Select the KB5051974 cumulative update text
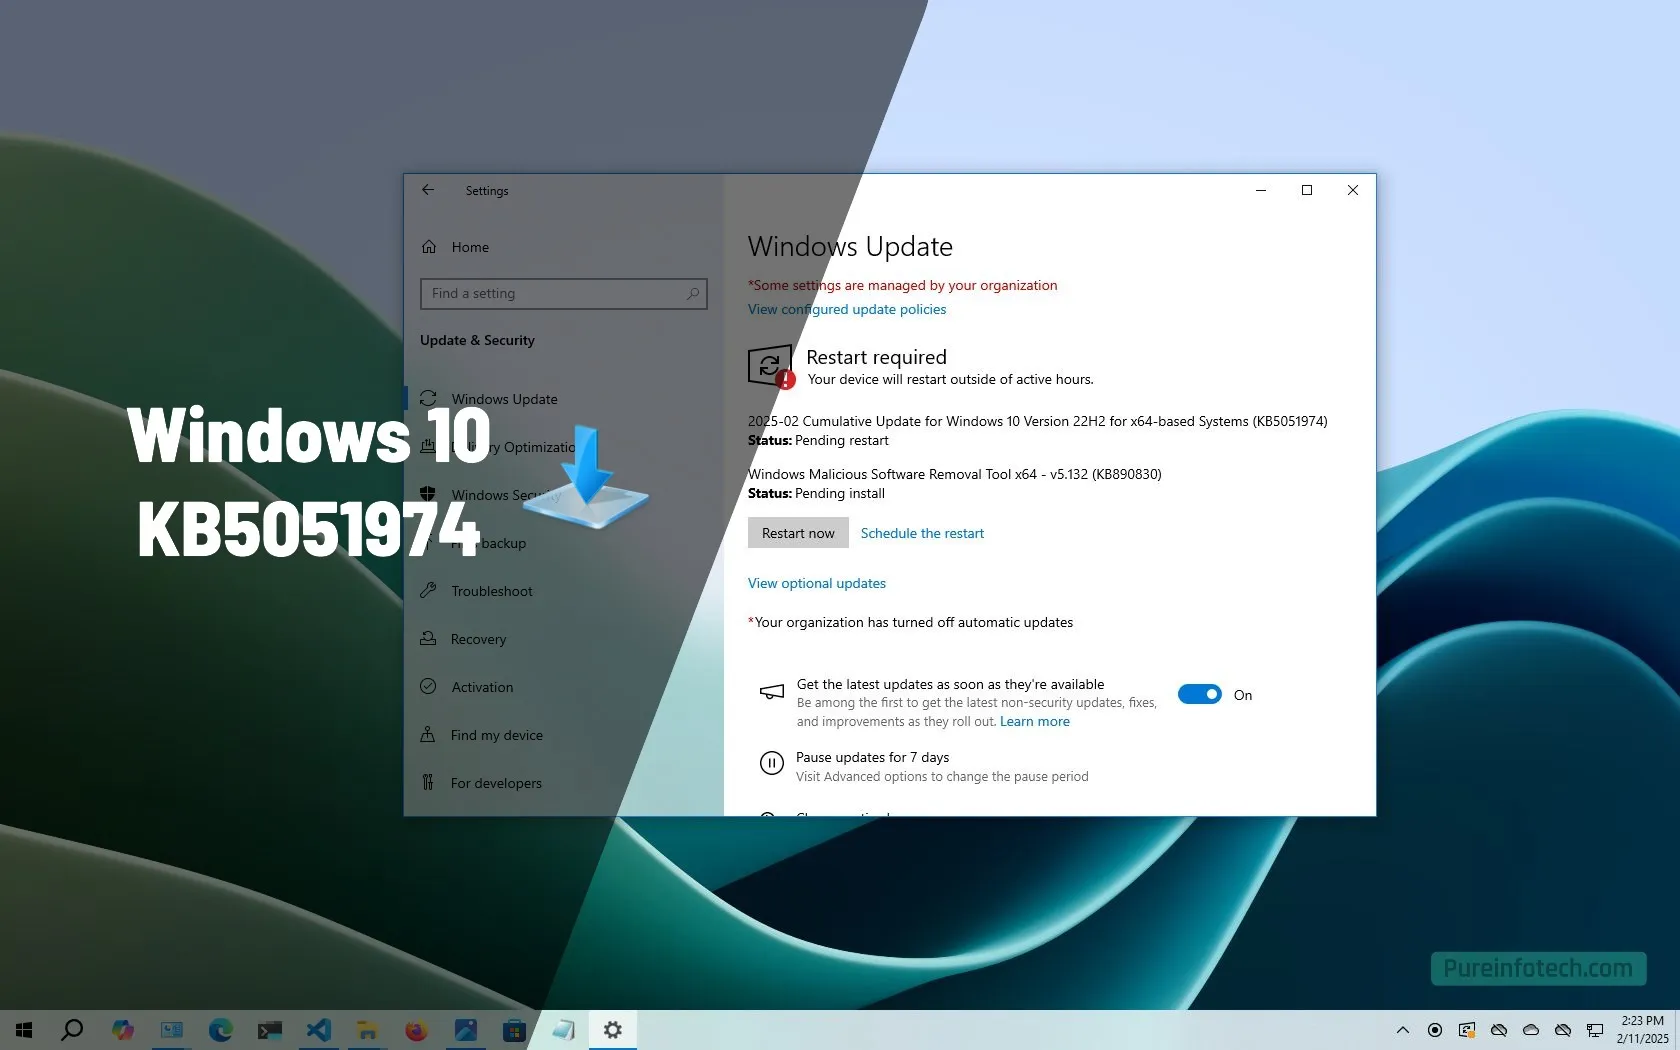Screen dimensions: 1680x1050 tap(1038, 421)
